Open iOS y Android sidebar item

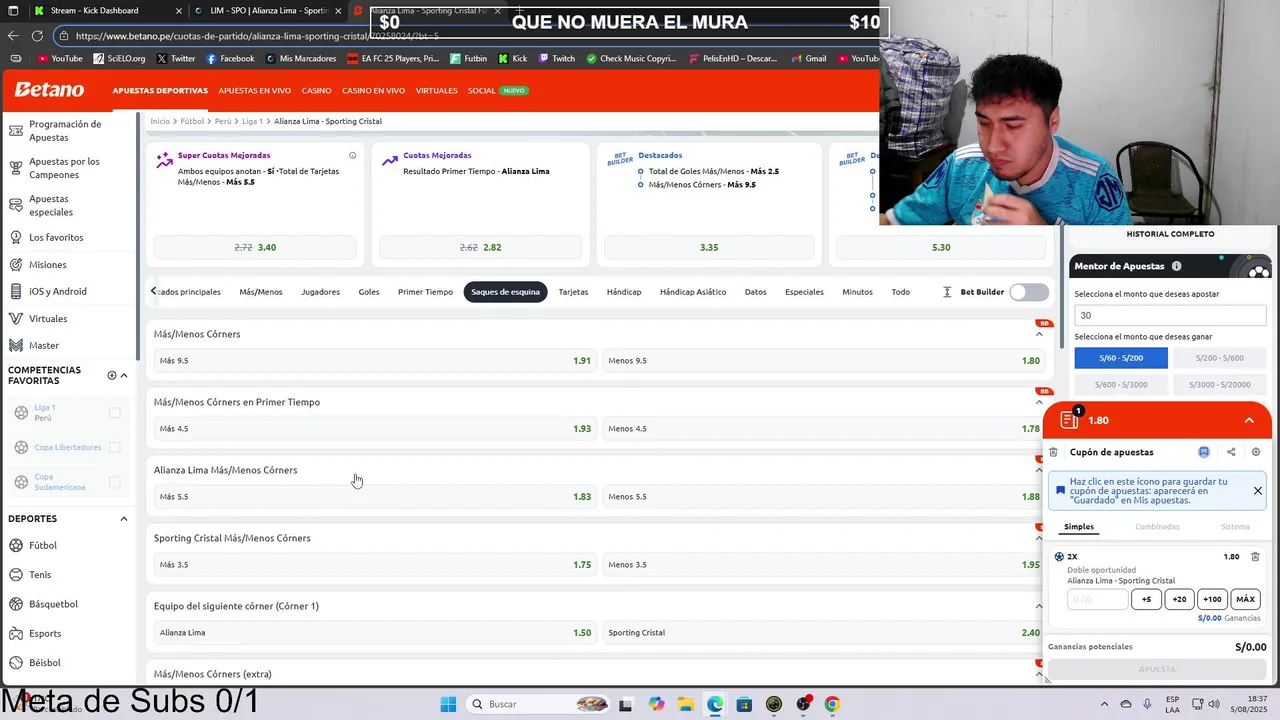tap(57, 292)
